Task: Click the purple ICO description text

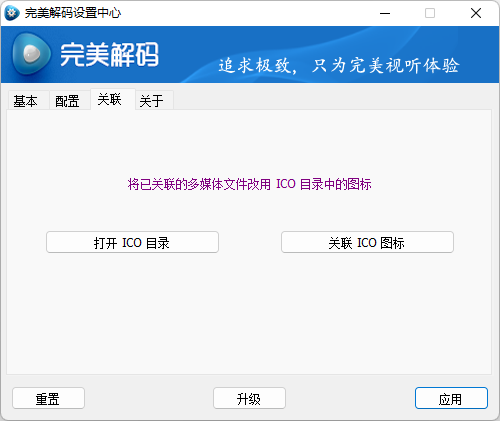Action: coord(249,184)
